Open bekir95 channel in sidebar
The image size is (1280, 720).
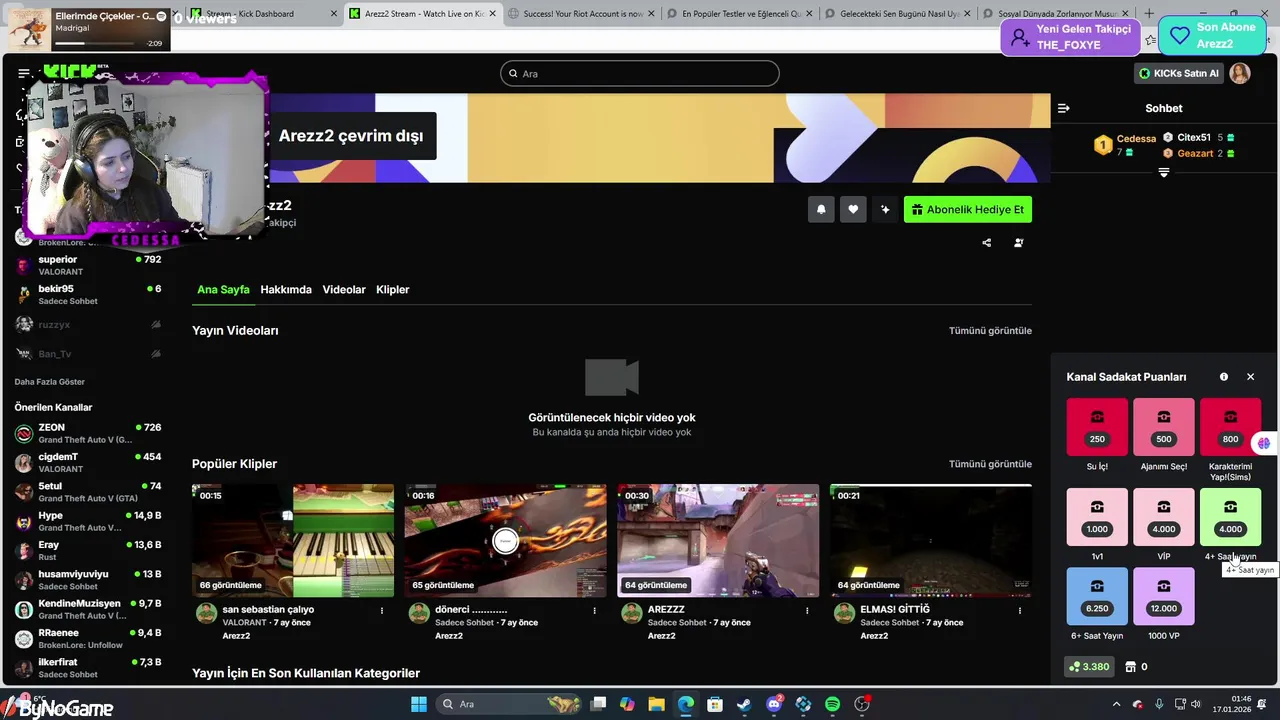tap(88, 295)
